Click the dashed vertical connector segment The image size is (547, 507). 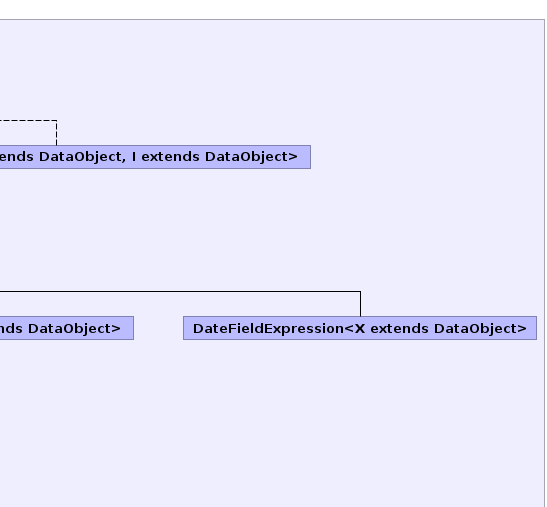pyautogui.click(x=57, y=133)
